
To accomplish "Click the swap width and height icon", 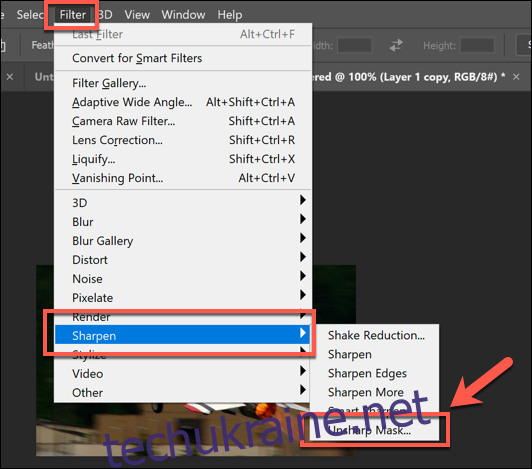I will [x=396, y=45].
